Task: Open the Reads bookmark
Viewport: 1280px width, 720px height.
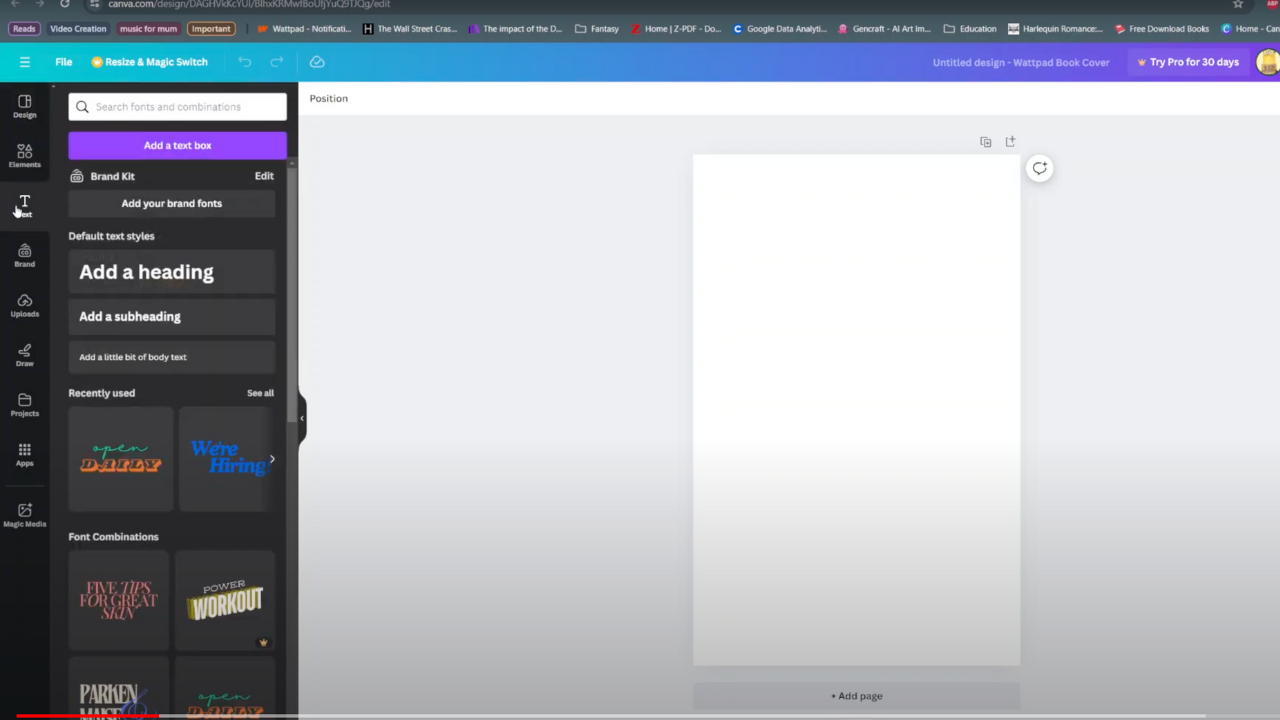Action: tap(24, 29)
